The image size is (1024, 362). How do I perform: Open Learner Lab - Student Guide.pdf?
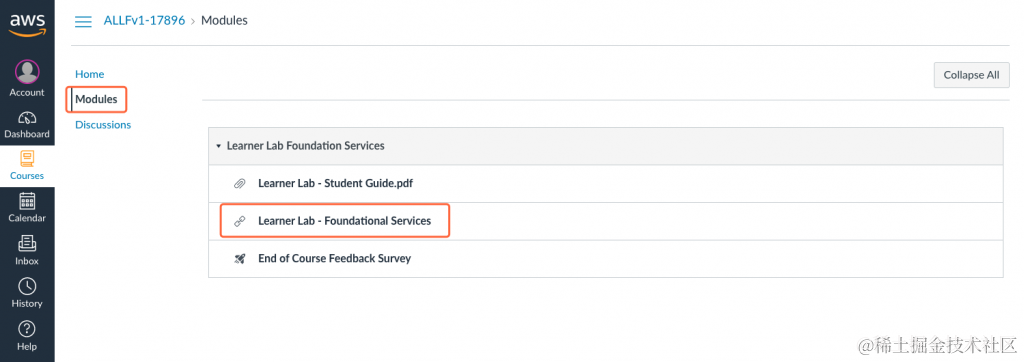[x=336, y=184]
